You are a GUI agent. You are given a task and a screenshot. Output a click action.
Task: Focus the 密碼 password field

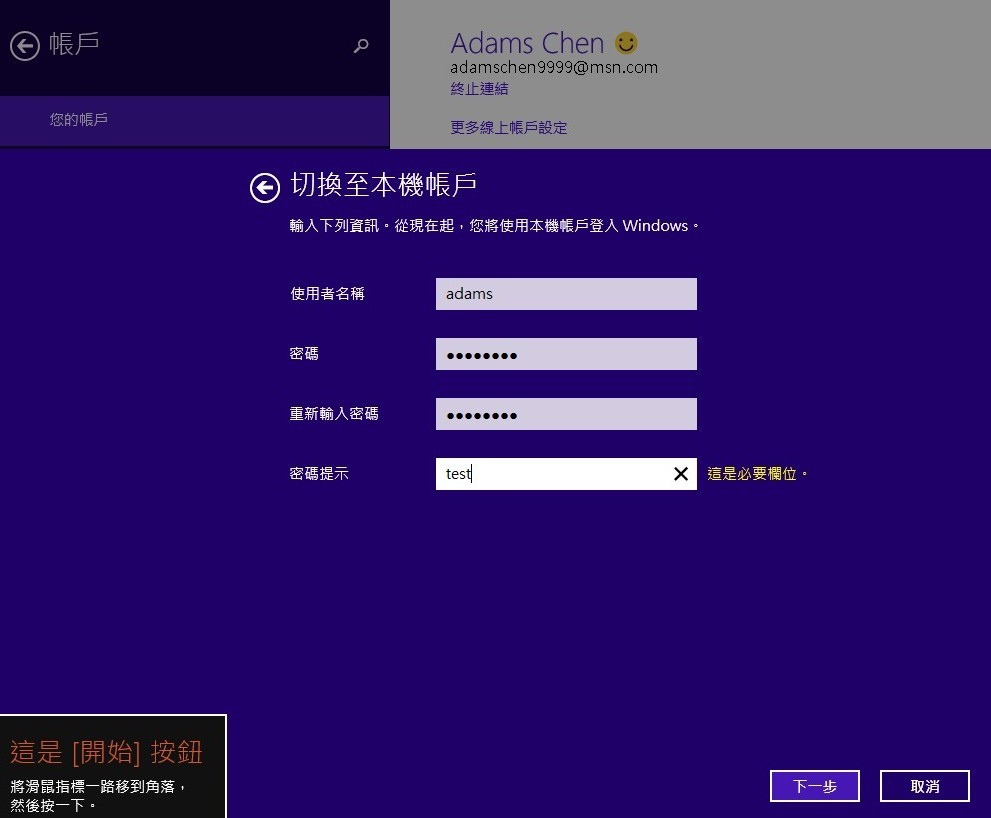566,354
